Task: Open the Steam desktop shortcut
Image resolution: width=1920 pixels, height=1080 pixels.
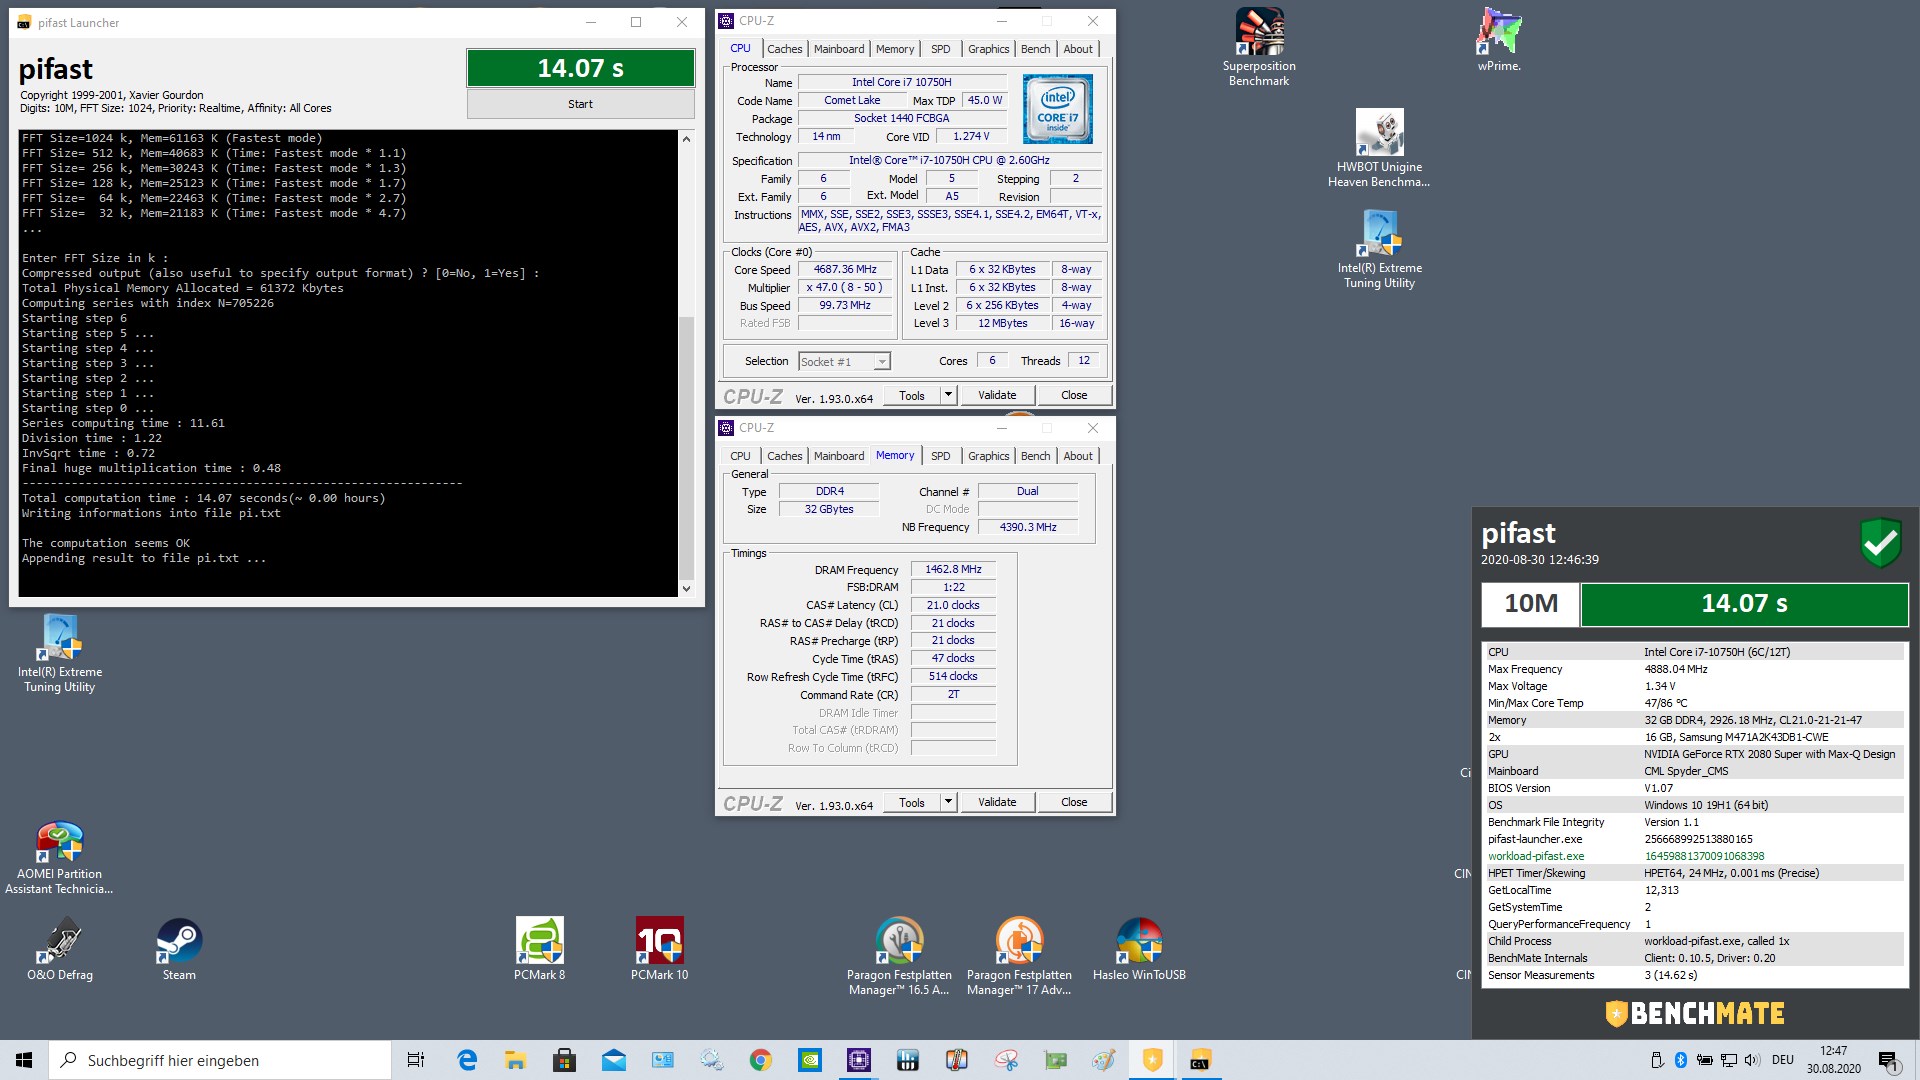Action: pos(179,950)
